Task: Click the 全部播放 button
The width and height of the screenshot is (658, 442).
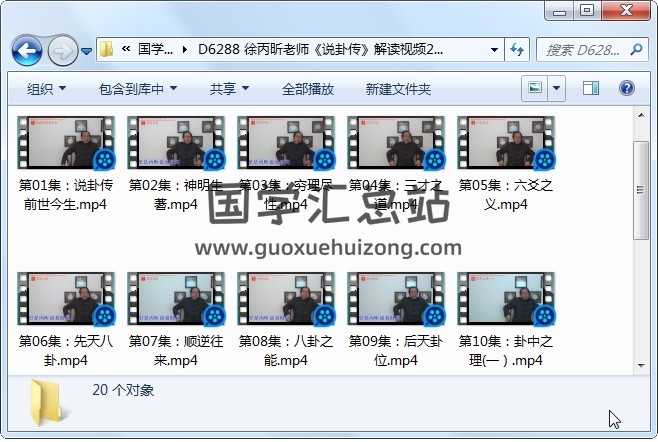Action: click(x=307, y=89)
